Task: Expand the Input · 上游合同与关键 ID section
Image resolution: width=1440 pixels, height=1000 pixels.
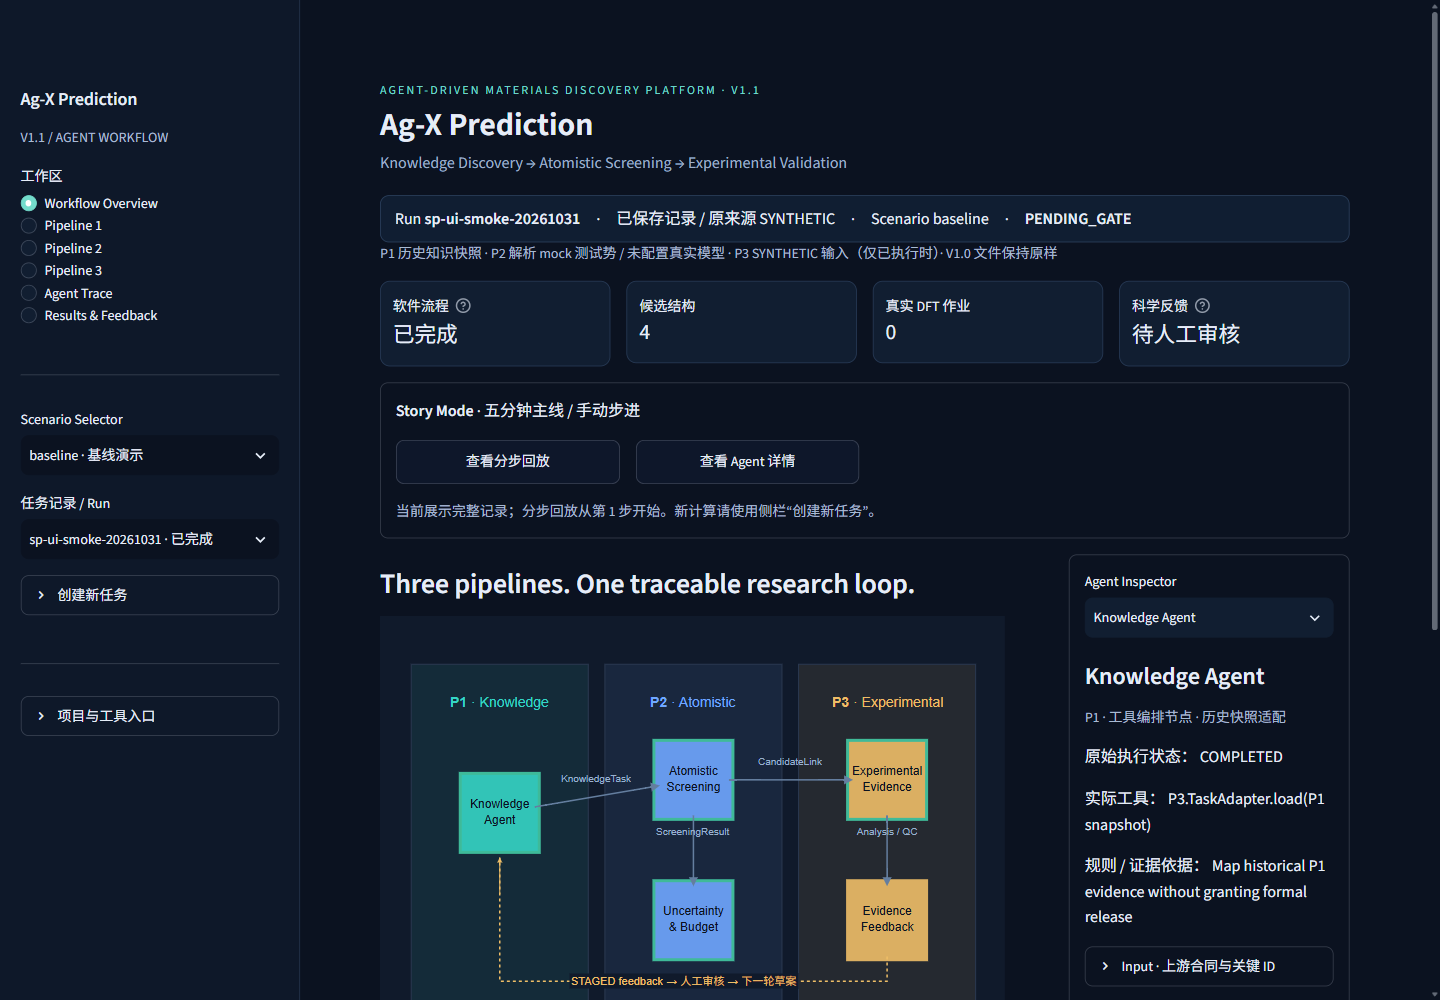Action: tap(1209, 966)
